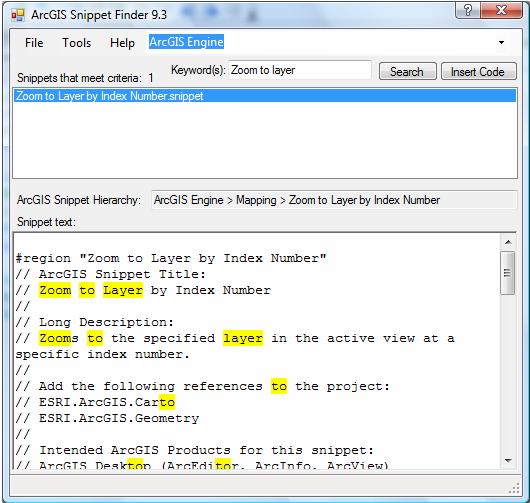Close the Snippet Finder window

coord(501,10)
